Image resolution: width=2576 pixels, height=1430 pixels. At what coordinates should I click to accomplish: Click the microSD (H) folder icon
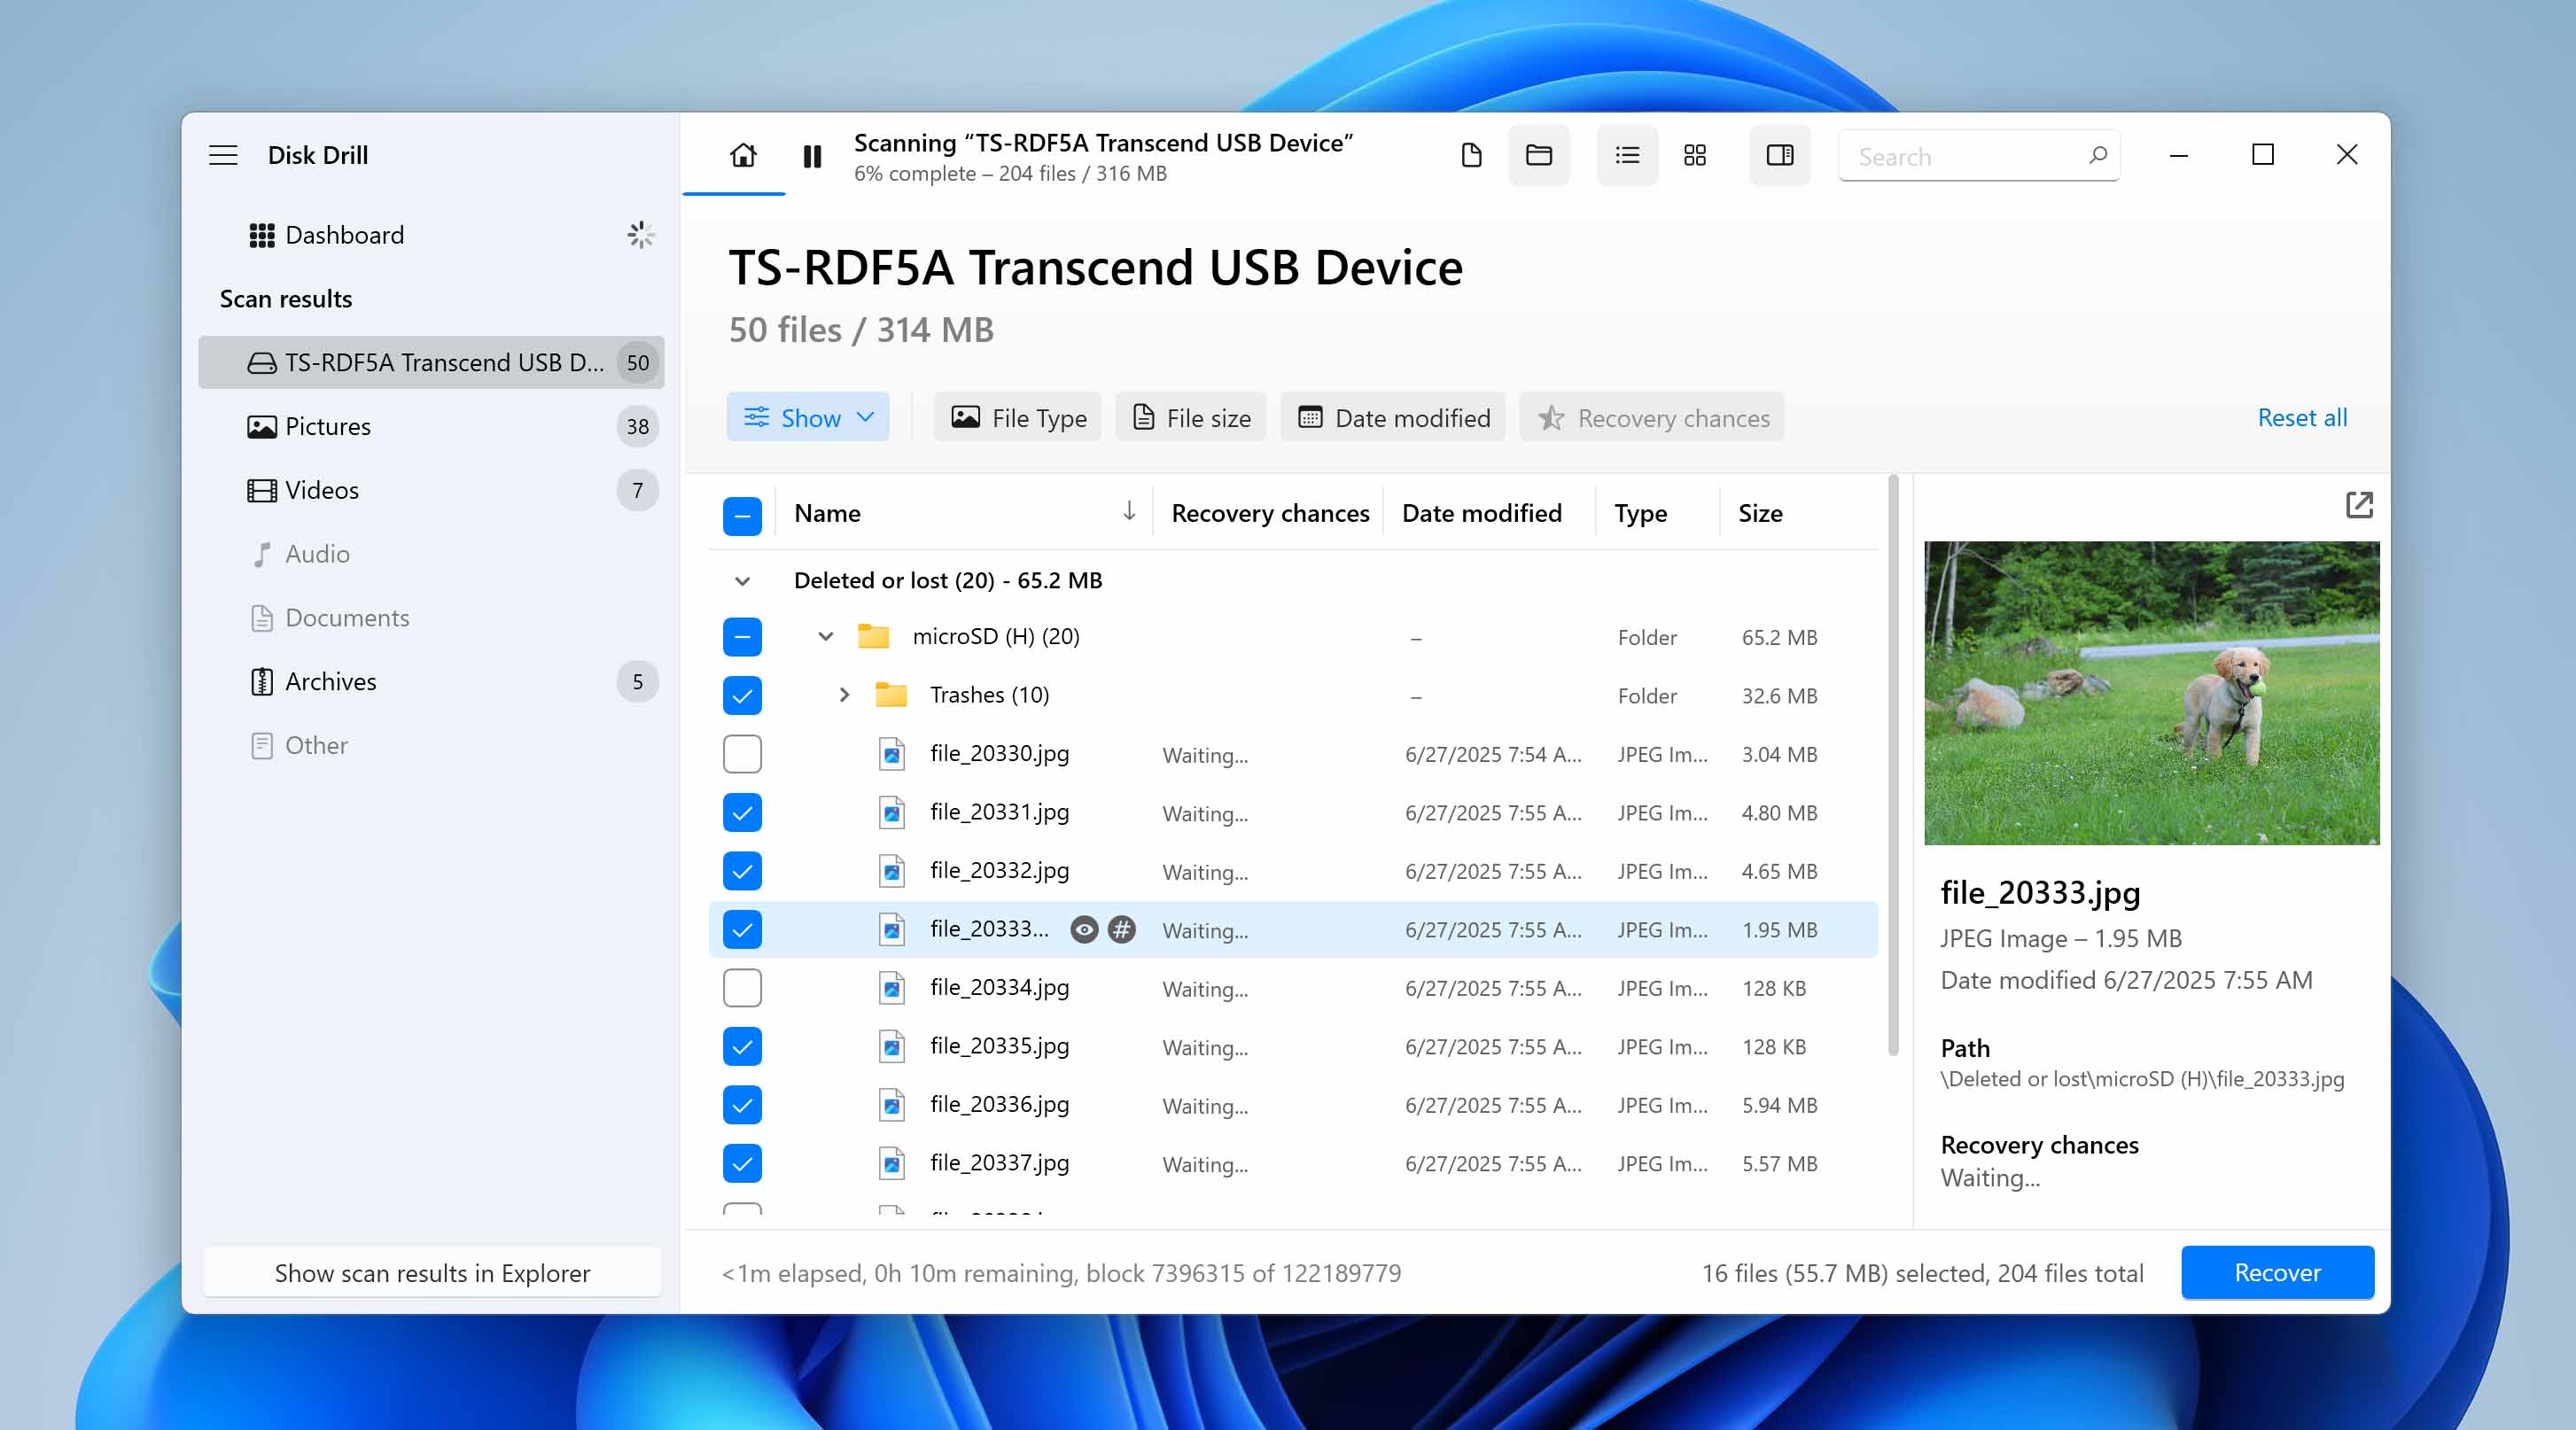point(873,636)
